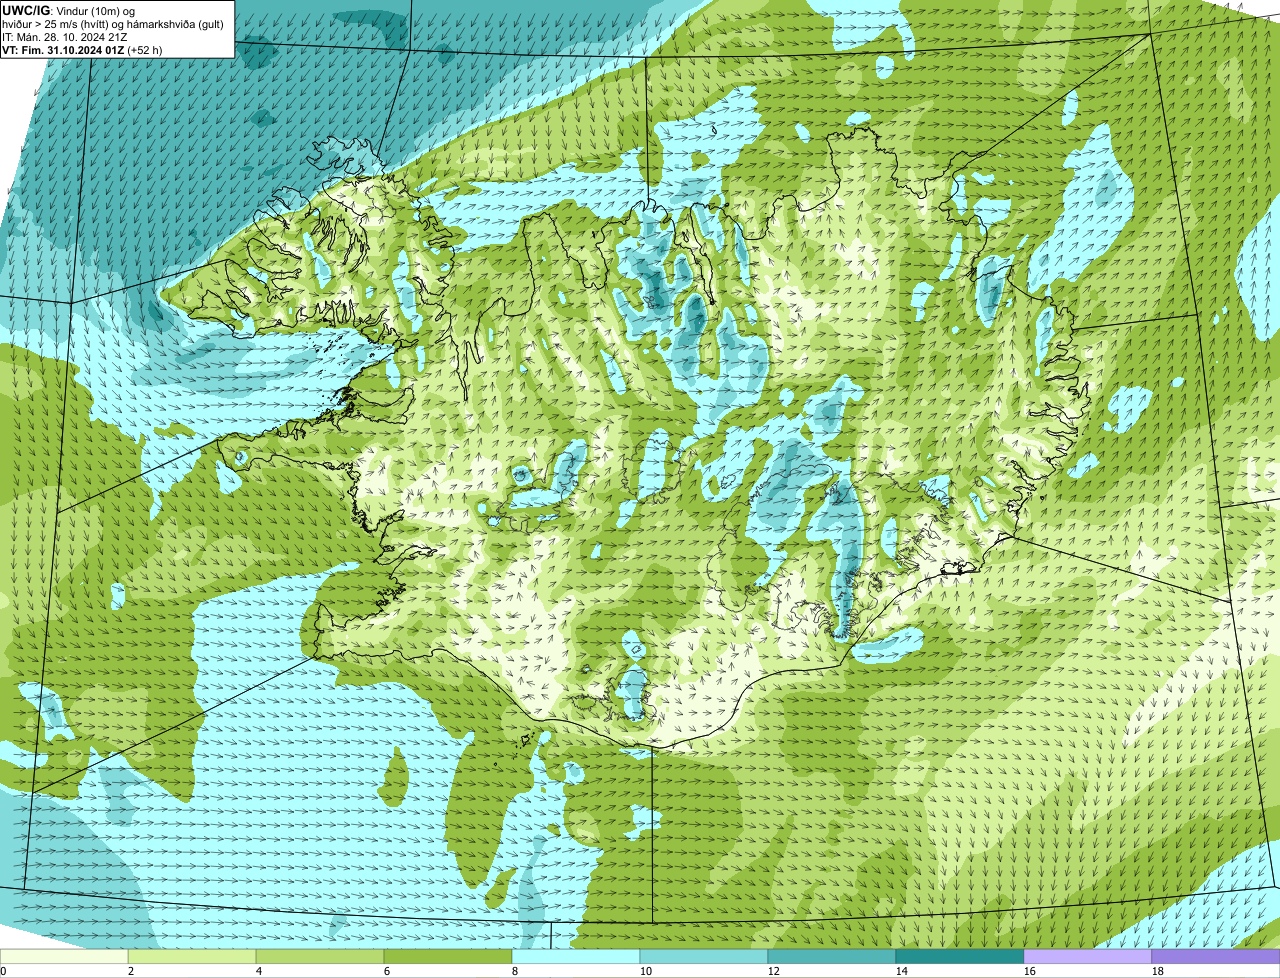The width and height of the screenshot is (1280, 978).
Task: Click the legend scale label "2"
Action: [131, 971]
